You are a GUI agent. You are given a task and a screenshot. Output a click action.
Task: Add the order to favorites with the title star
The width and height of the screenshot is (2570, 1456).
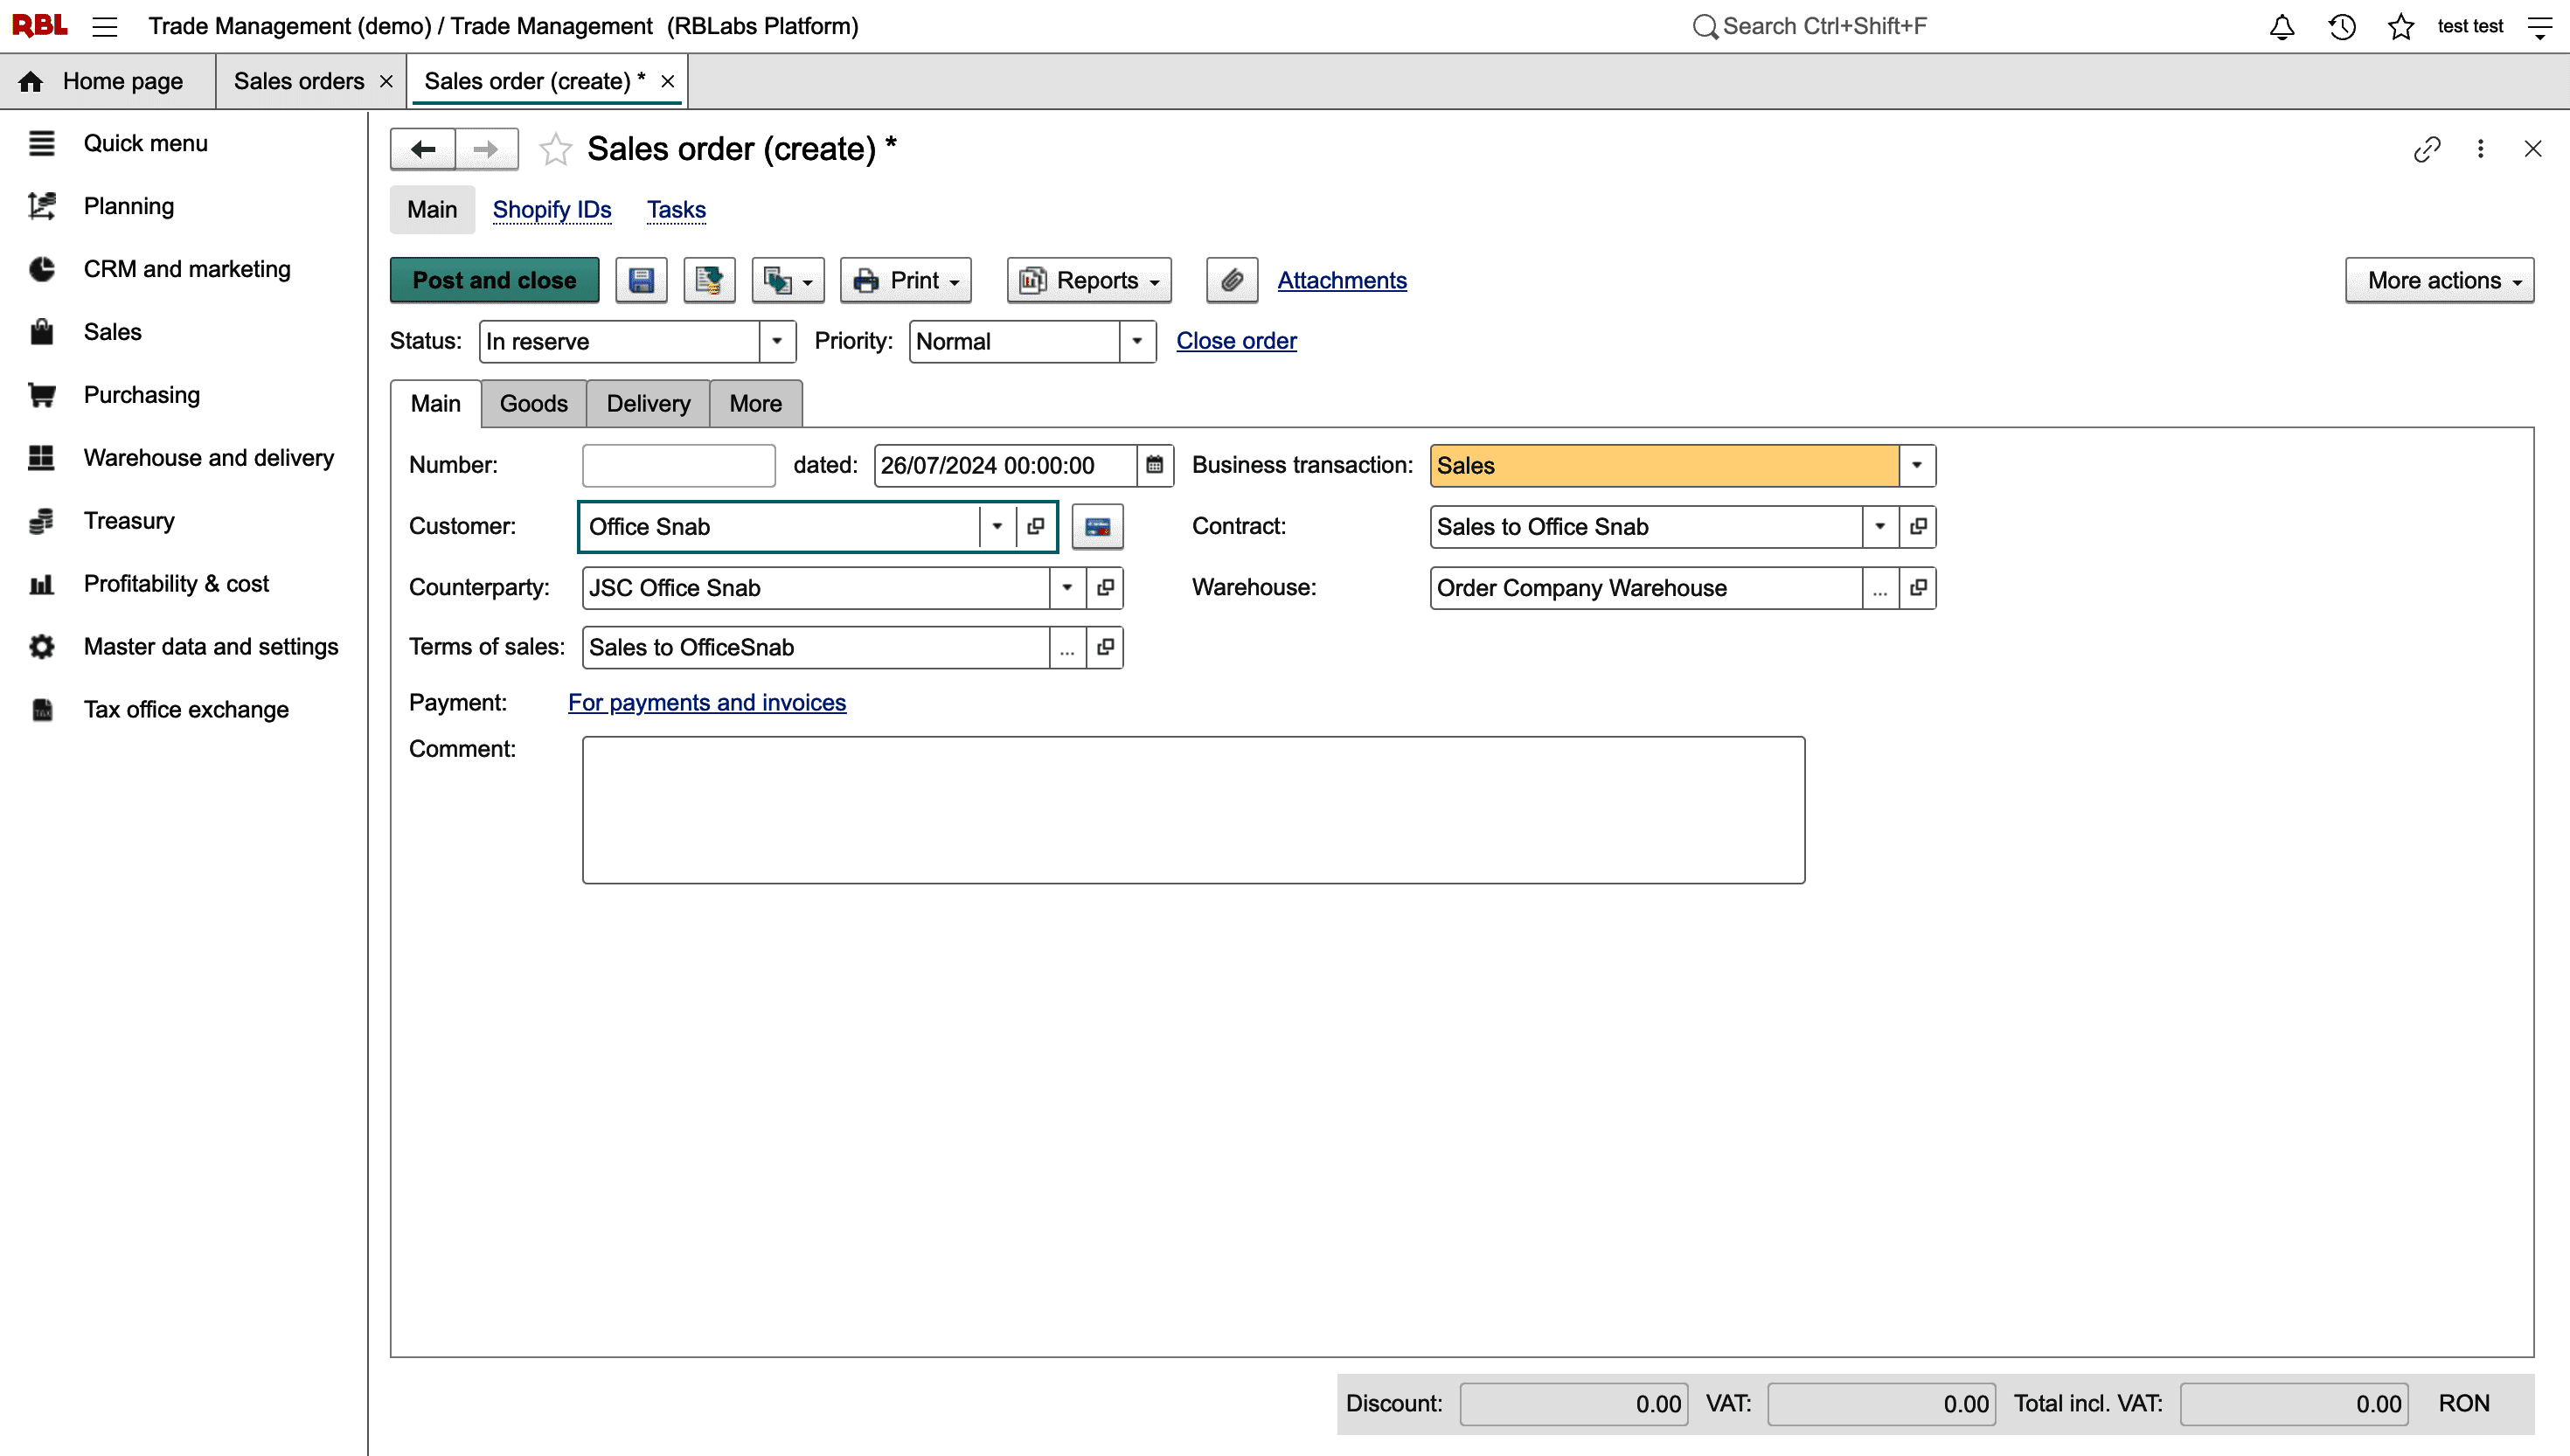click(555, 149)
